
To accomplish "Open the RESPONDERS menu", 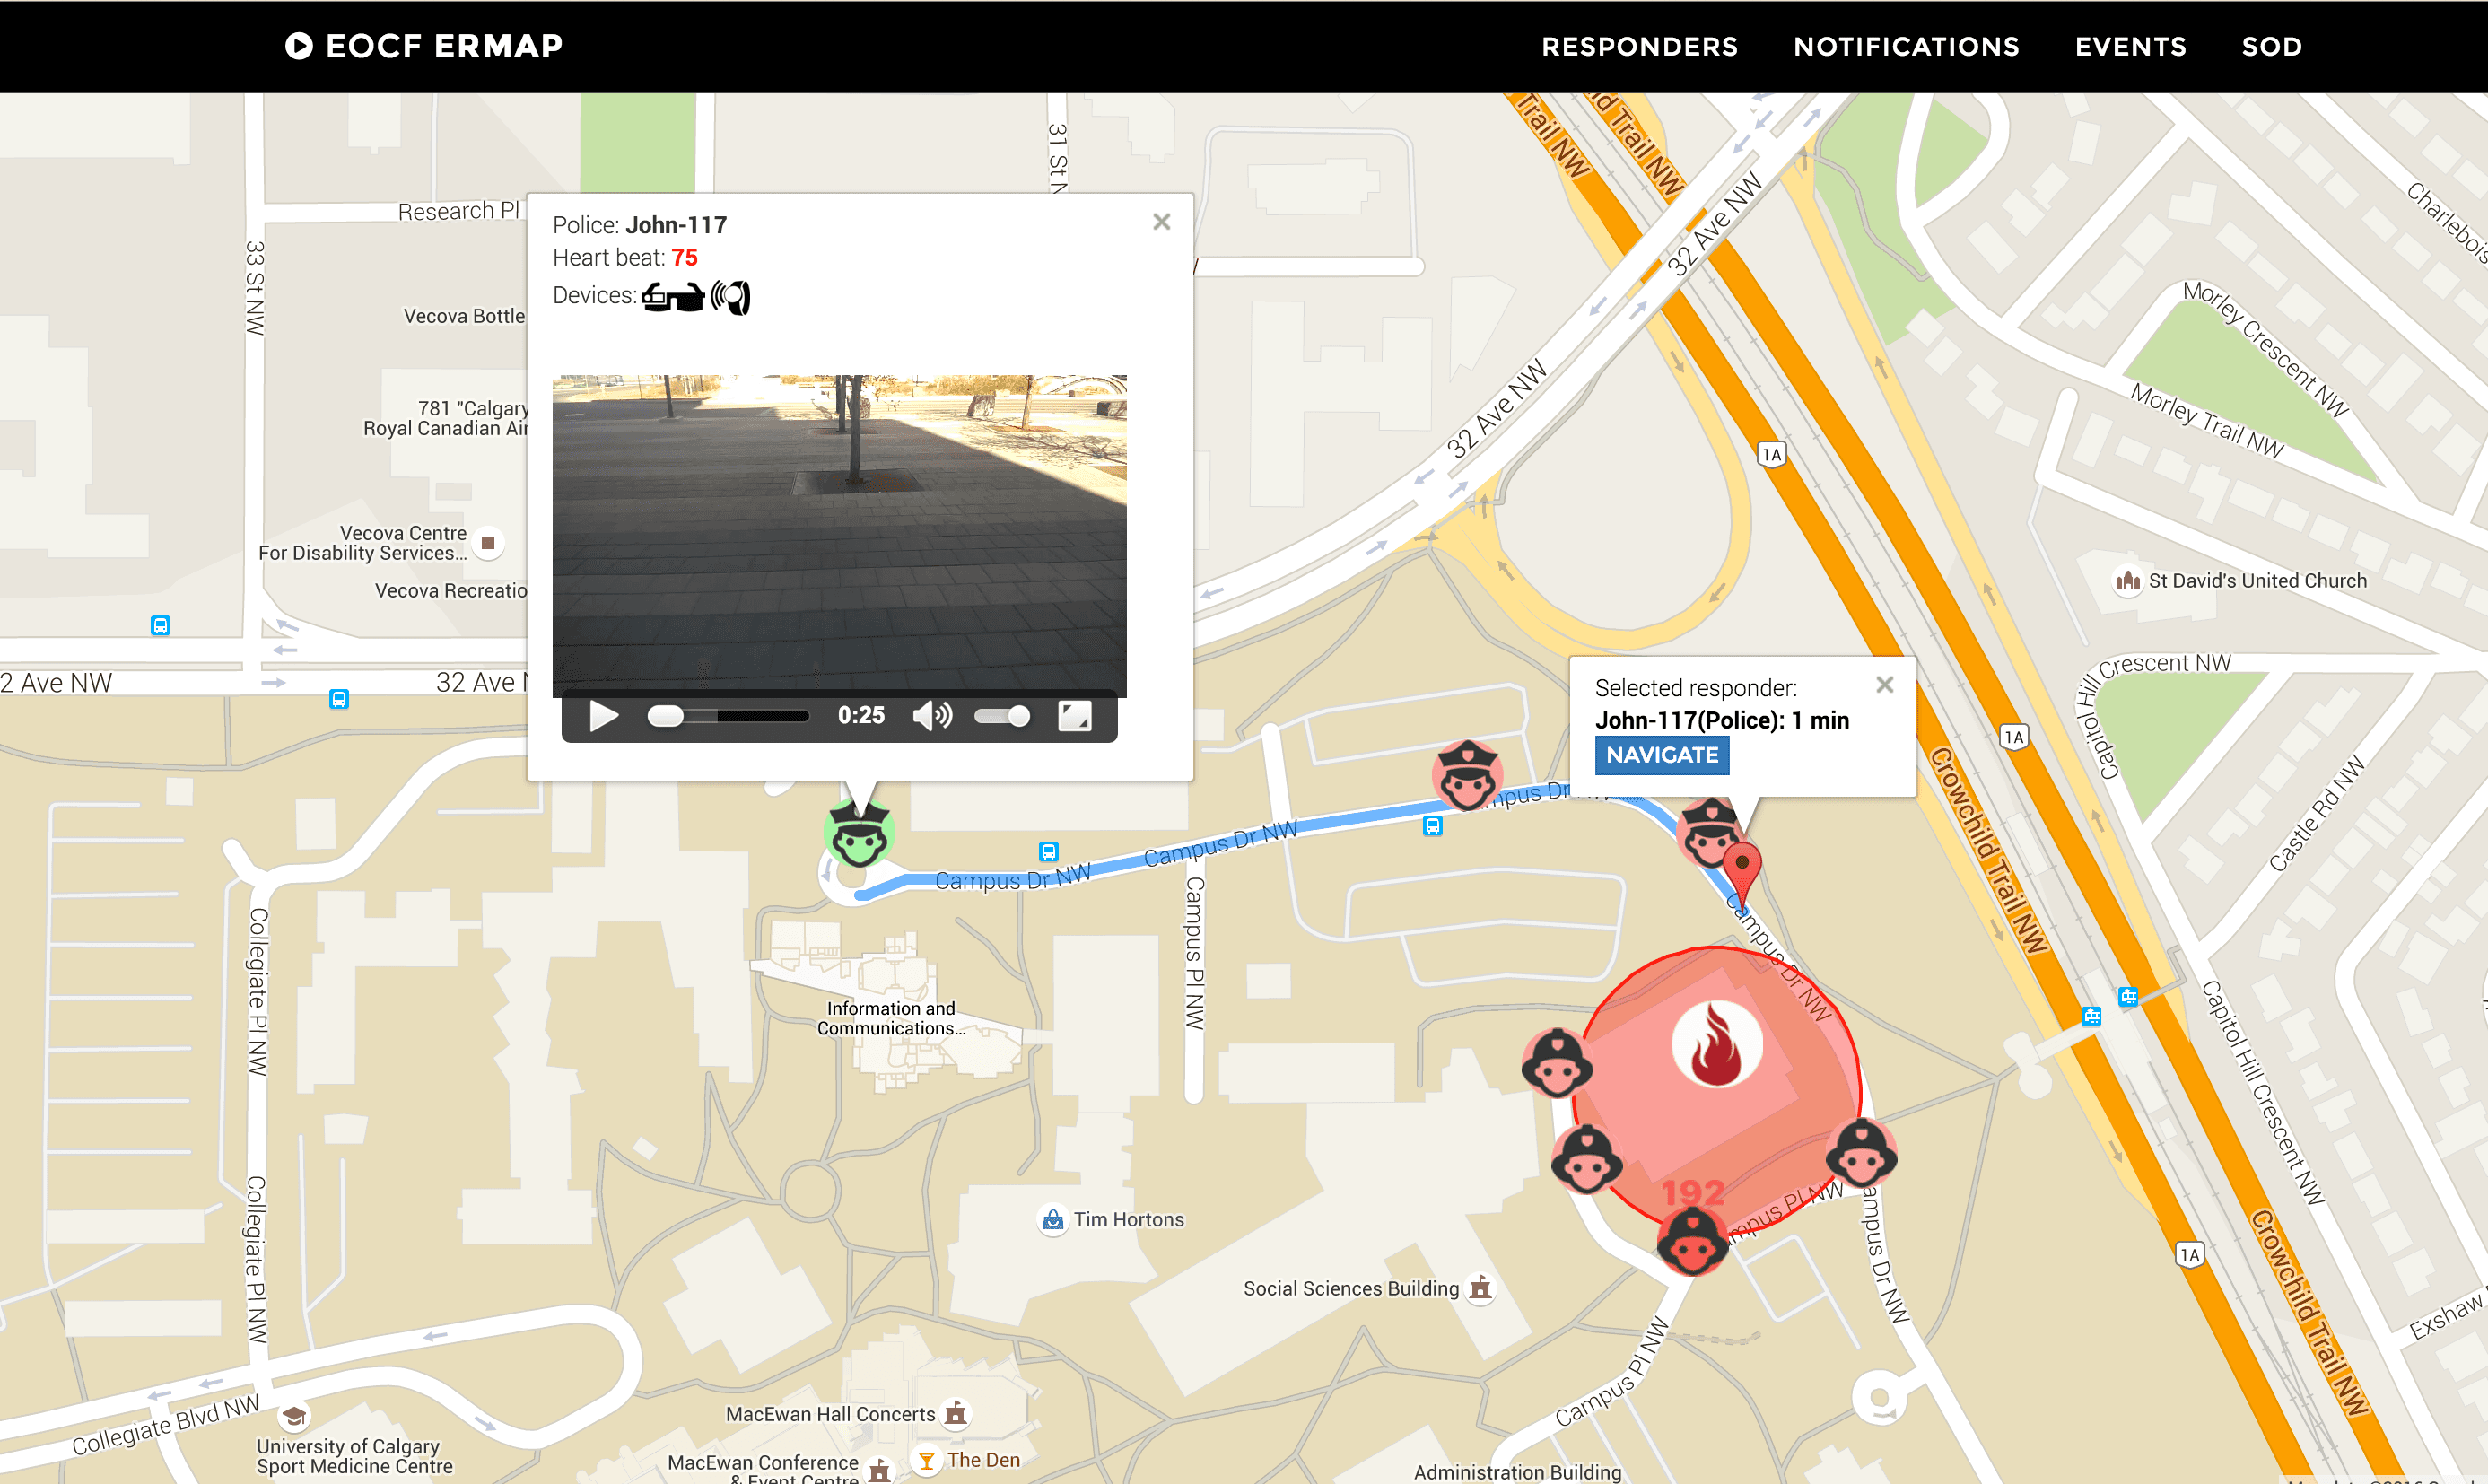I will (1639, 46).
